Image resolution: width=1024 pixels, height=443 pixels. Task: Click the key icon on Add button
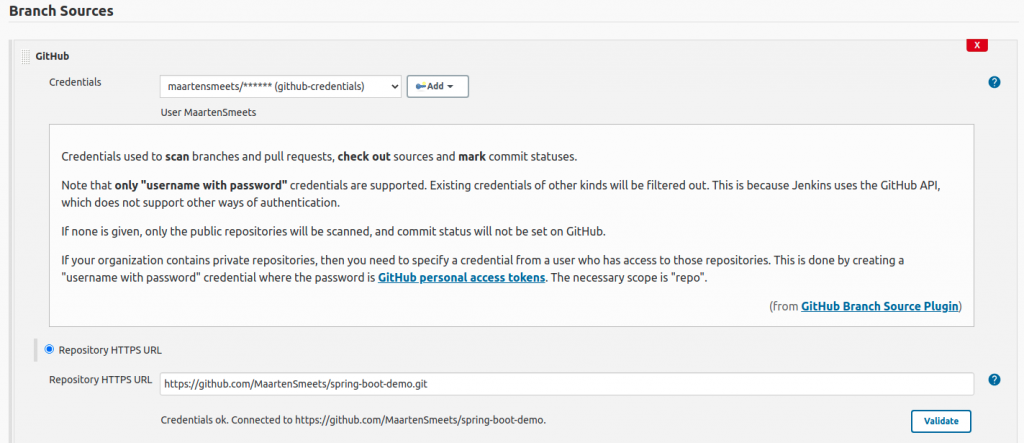pos(418,87)
